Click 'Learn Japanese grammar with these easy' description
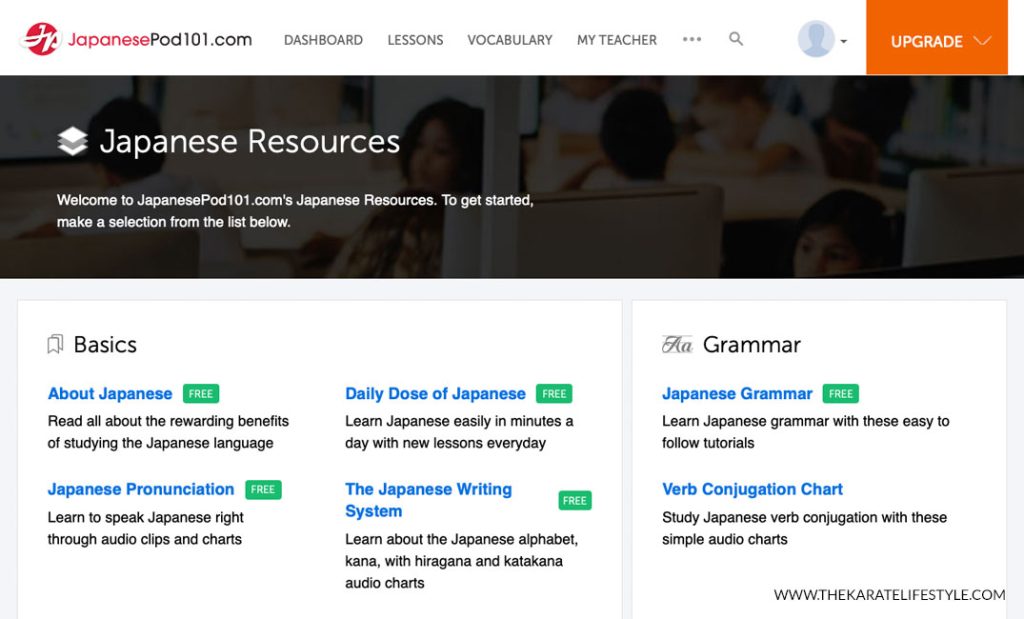This screenshot has width=1024, height=619. [x=805, y=432]
